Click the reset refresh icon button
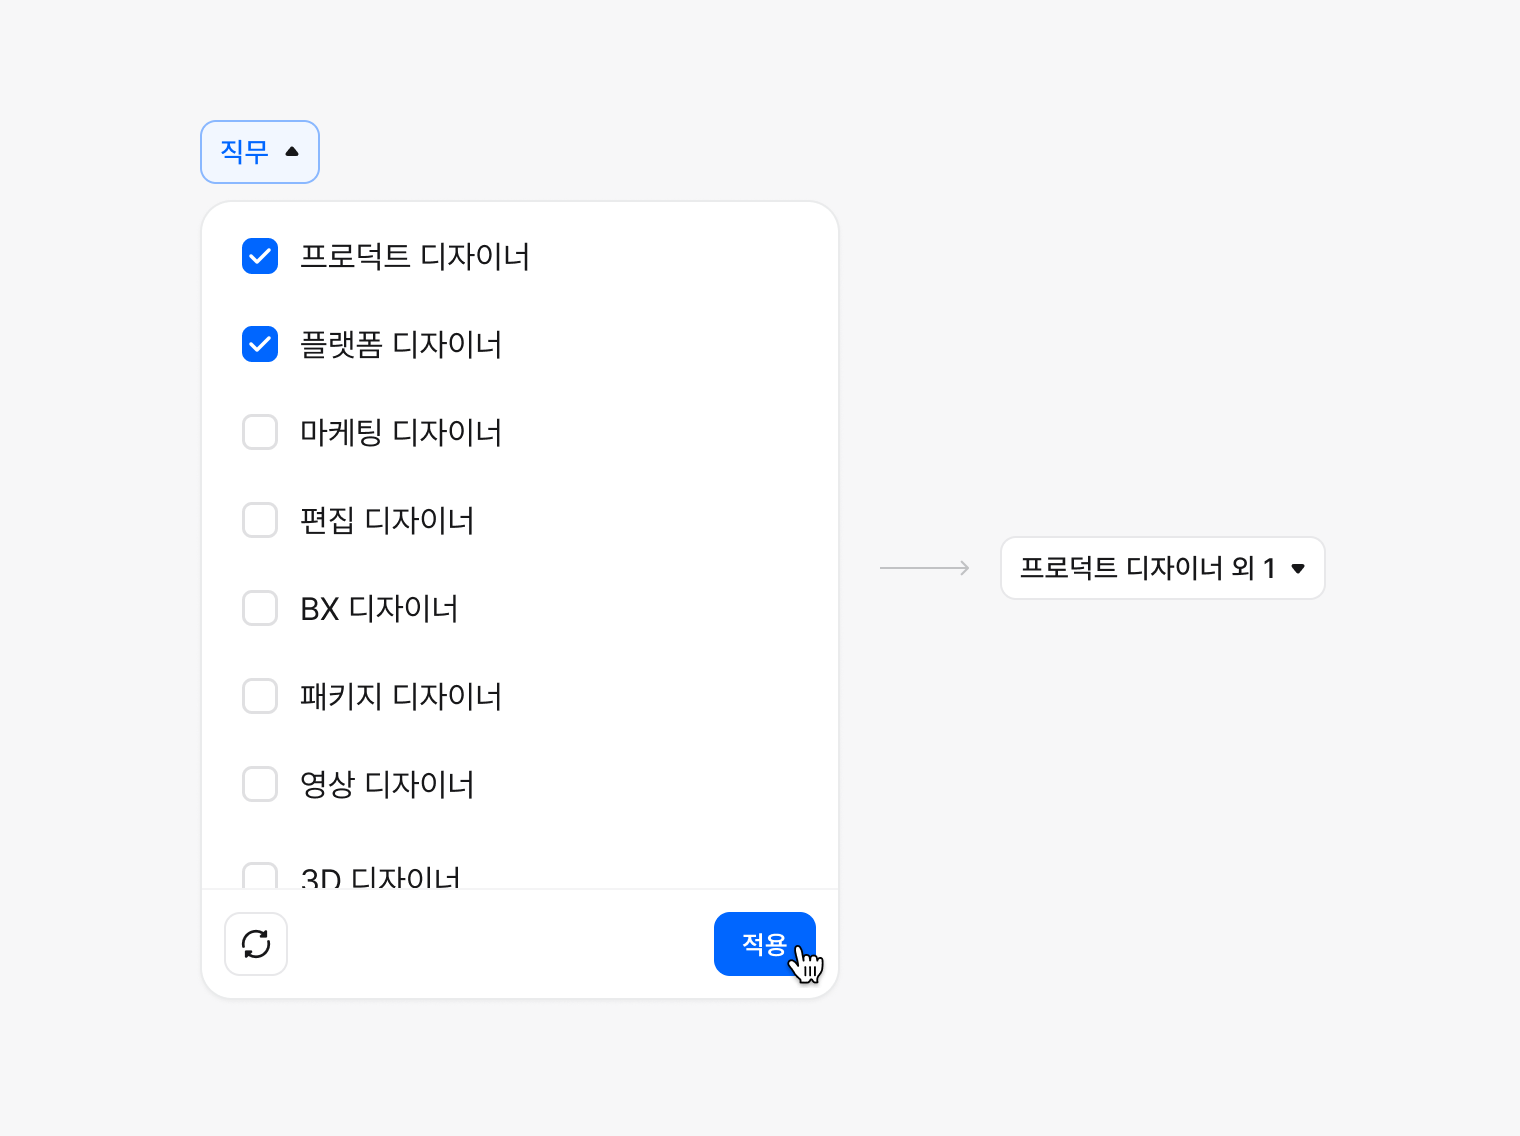 [x=256, y=944]
